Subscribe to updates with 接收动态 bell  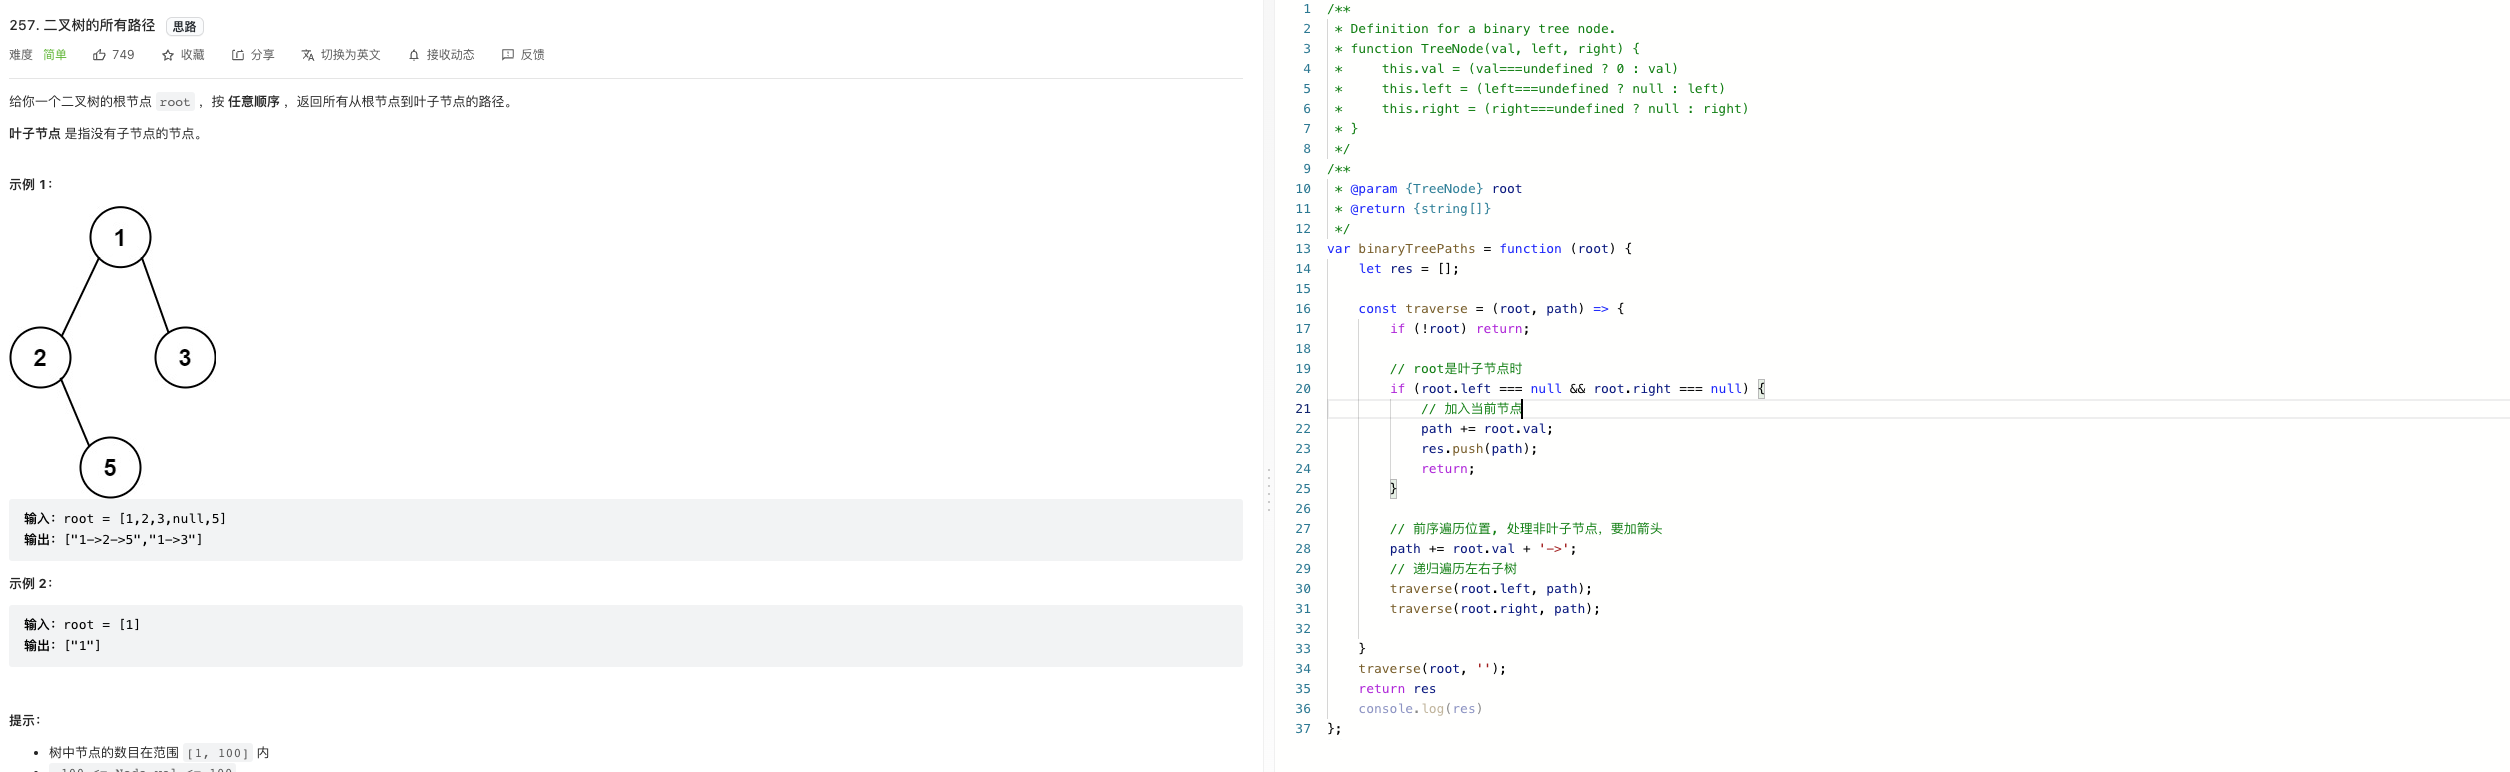click(x=441, y=55)
